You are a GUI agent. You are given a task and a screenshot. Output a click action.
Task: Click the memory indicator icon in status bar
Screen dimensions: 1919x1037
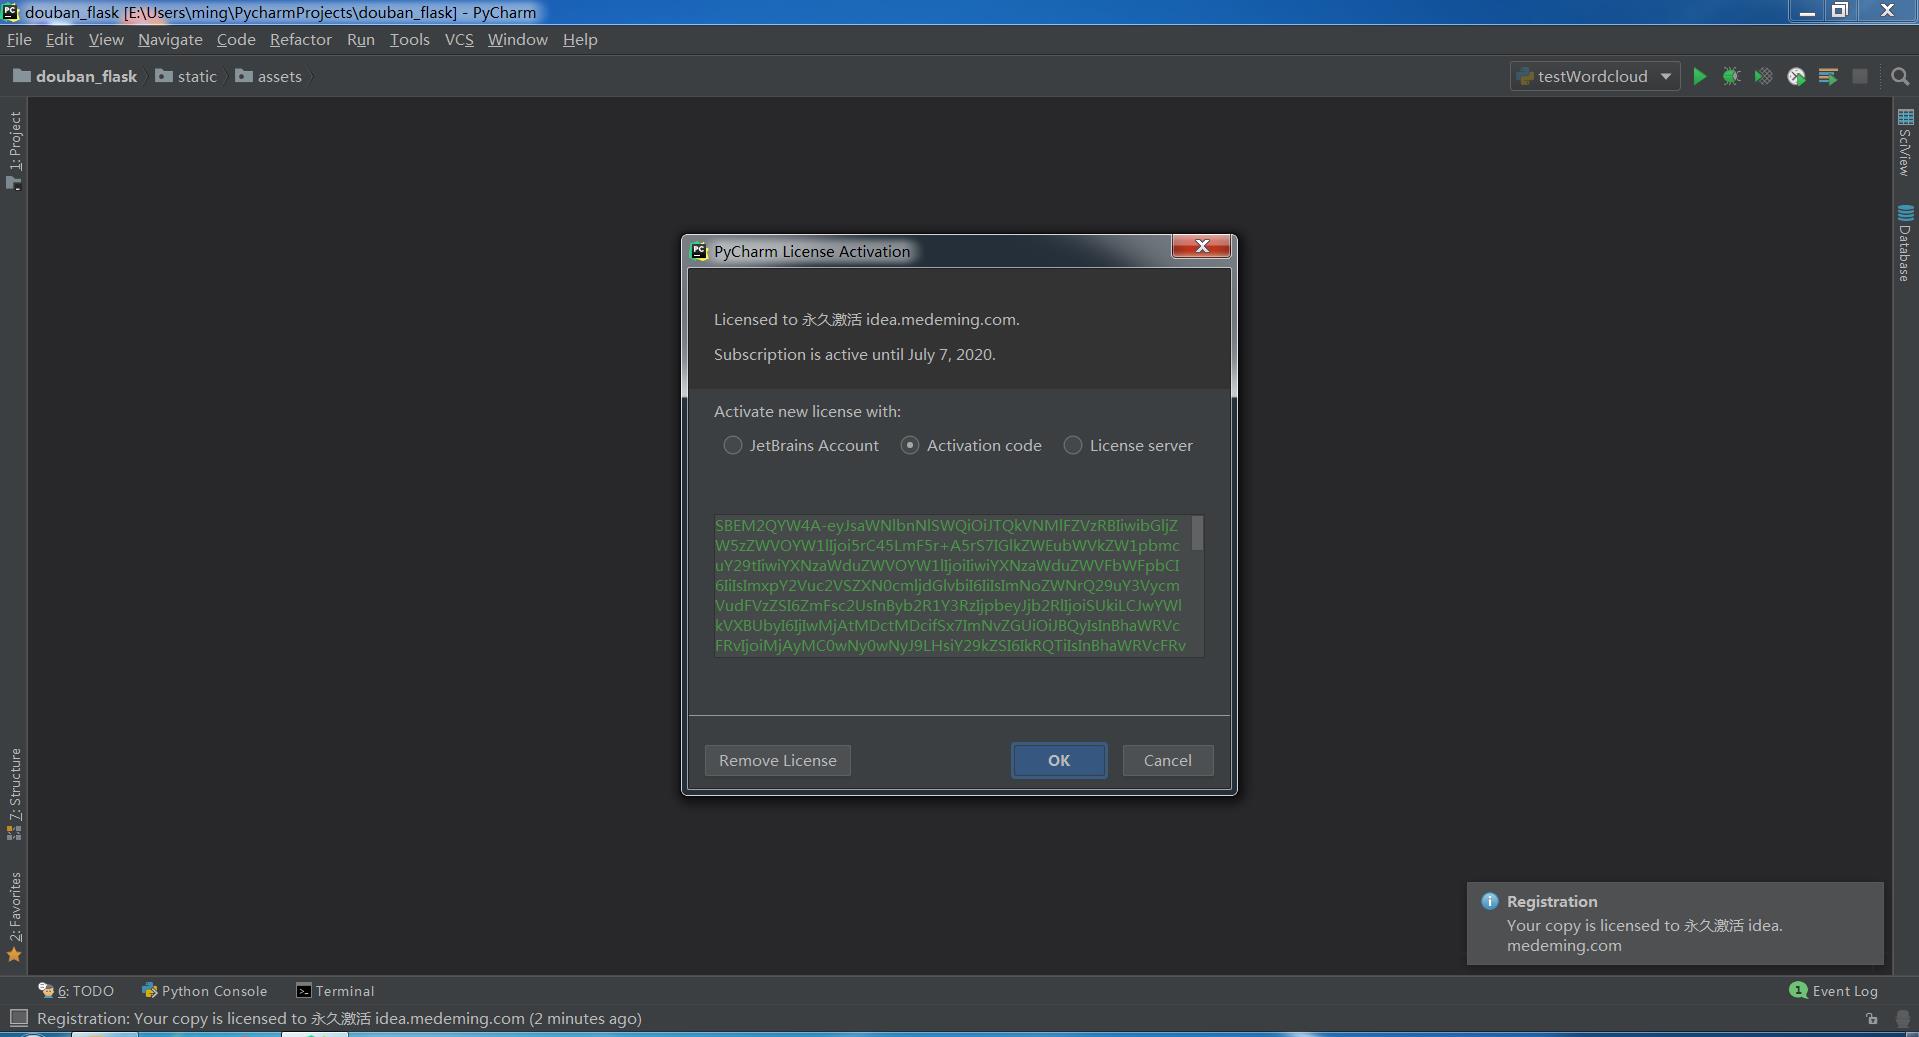click(1902, 1018)
